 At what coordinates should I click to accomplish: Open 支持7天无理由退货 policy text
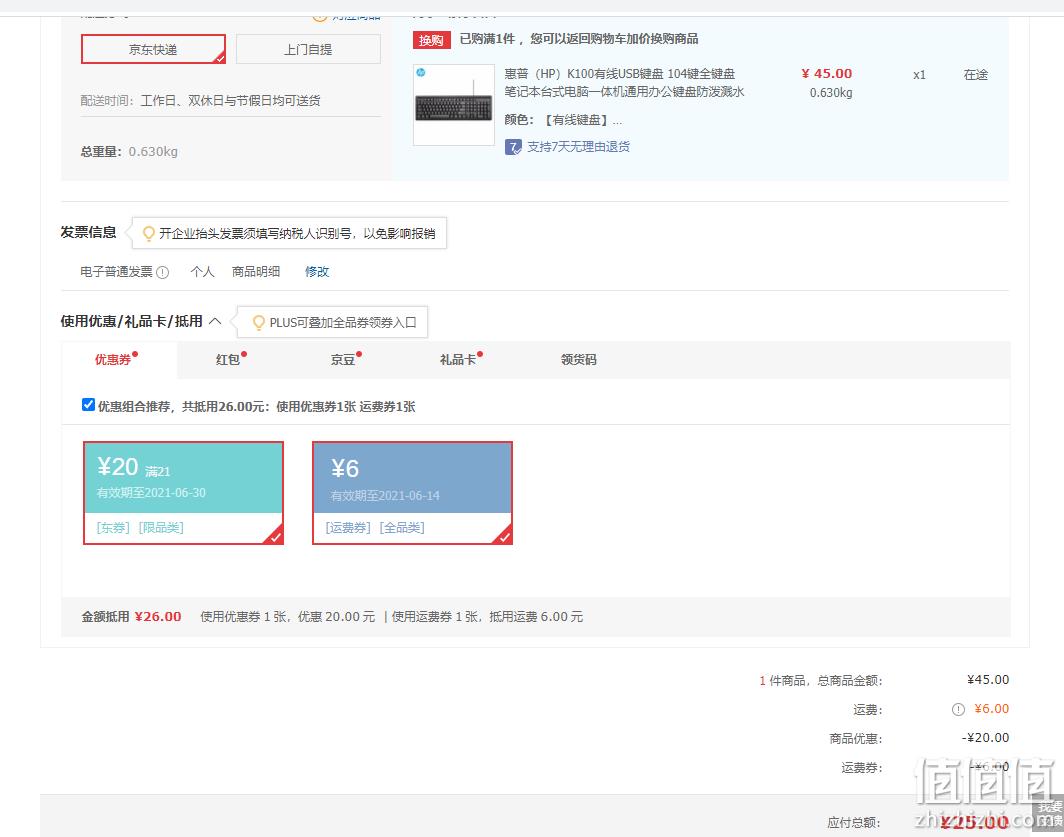pos(579,147)
